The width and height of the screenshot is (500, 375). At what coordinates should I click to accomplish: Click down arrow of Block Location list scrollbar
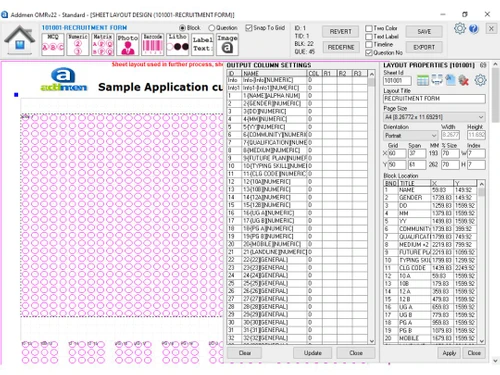(x=481, y=341)
